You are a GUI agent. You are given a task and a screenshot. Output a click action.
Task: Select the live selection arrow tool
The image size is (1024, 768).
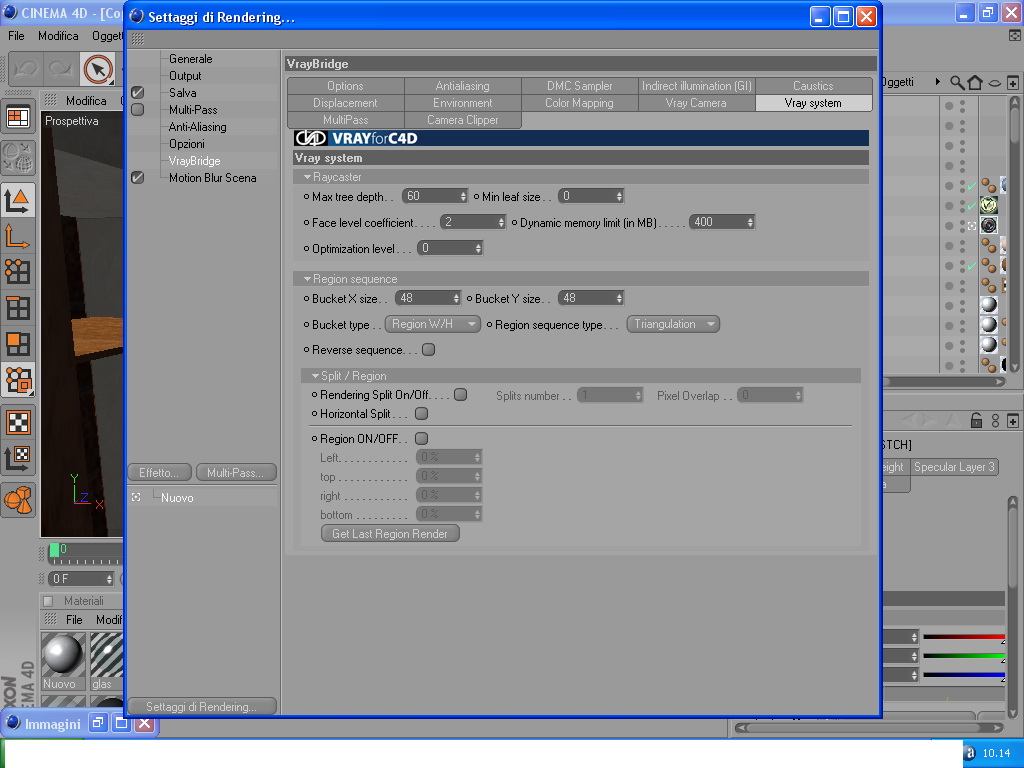pyautogui.click(x=98, y=69)
